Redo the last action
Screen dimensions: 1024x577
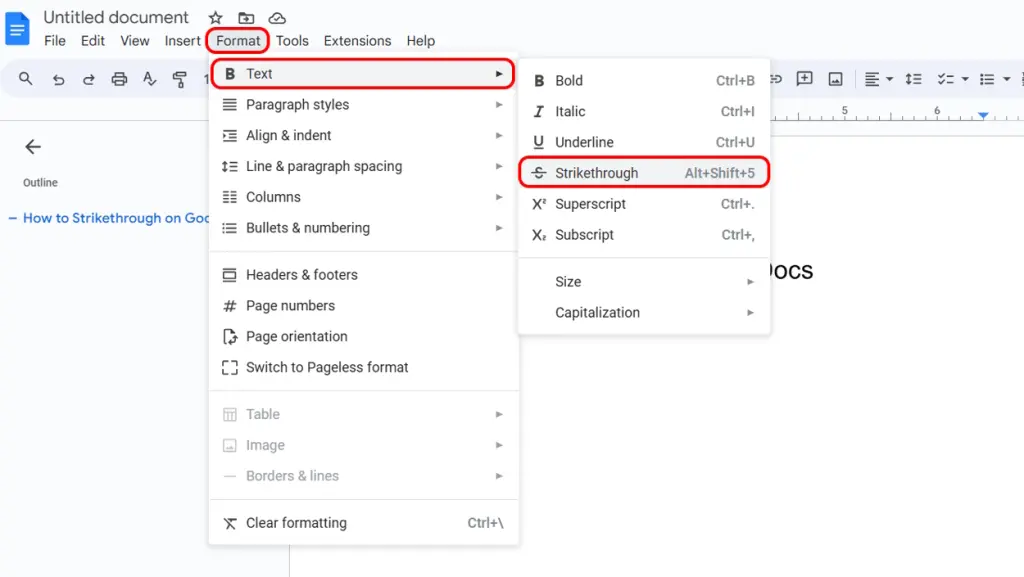click(87, 78)
